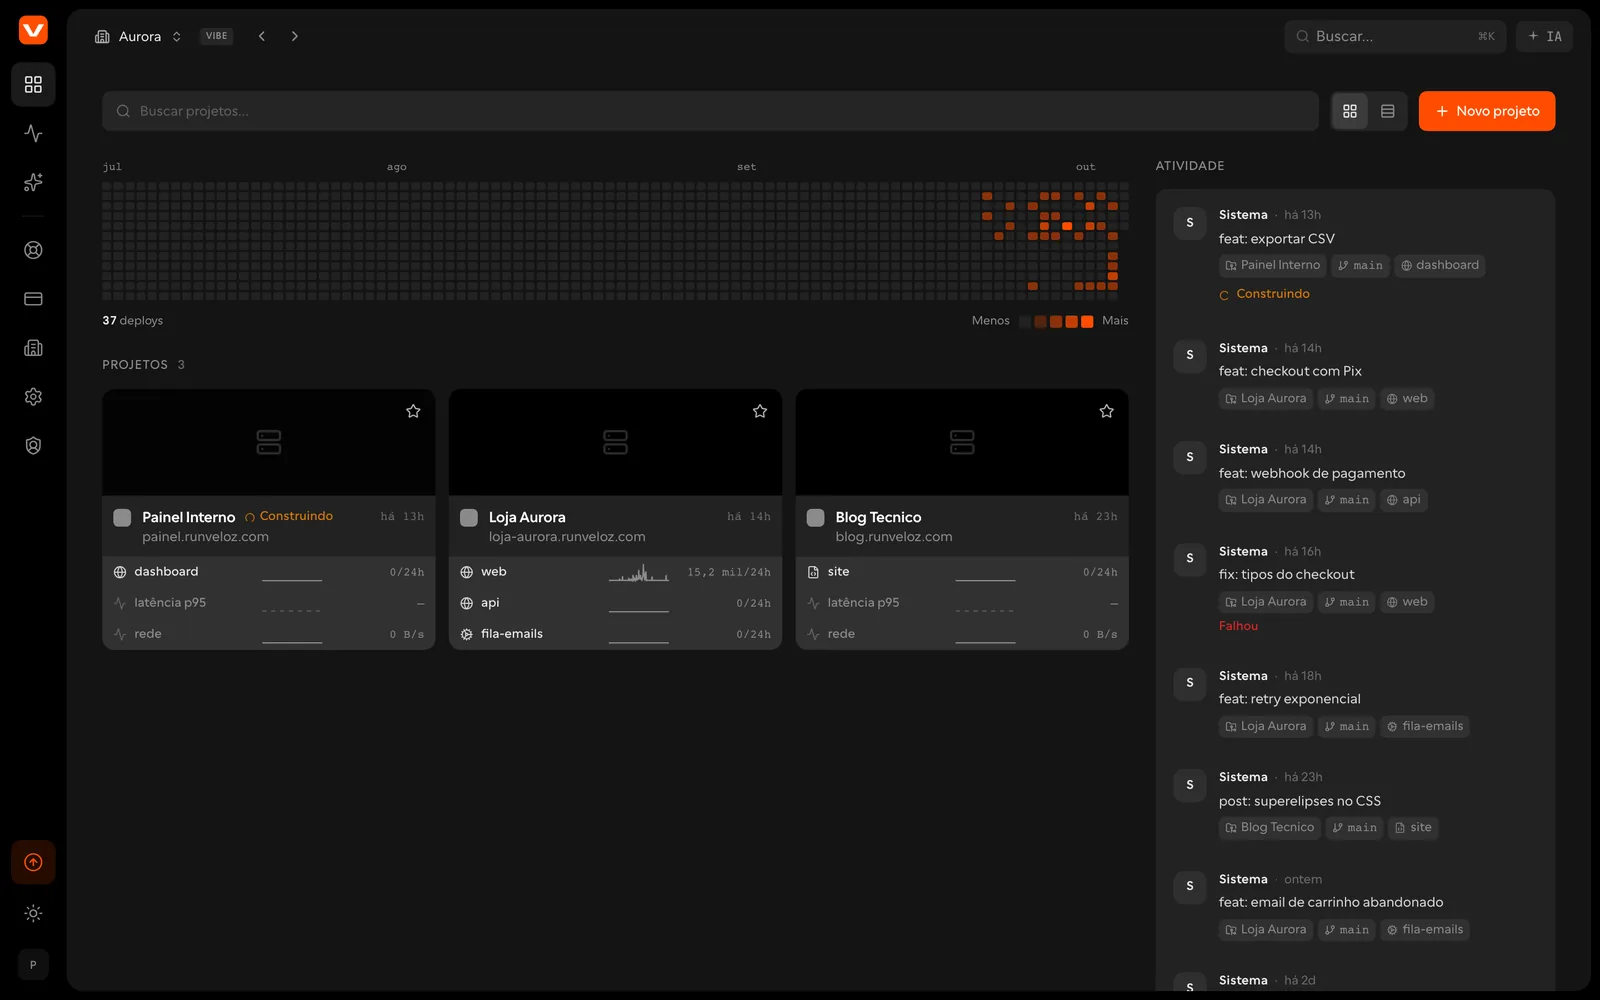Open Blog Tecnico project title
Screen dimensions: 1600x1000
pos(878,517)
